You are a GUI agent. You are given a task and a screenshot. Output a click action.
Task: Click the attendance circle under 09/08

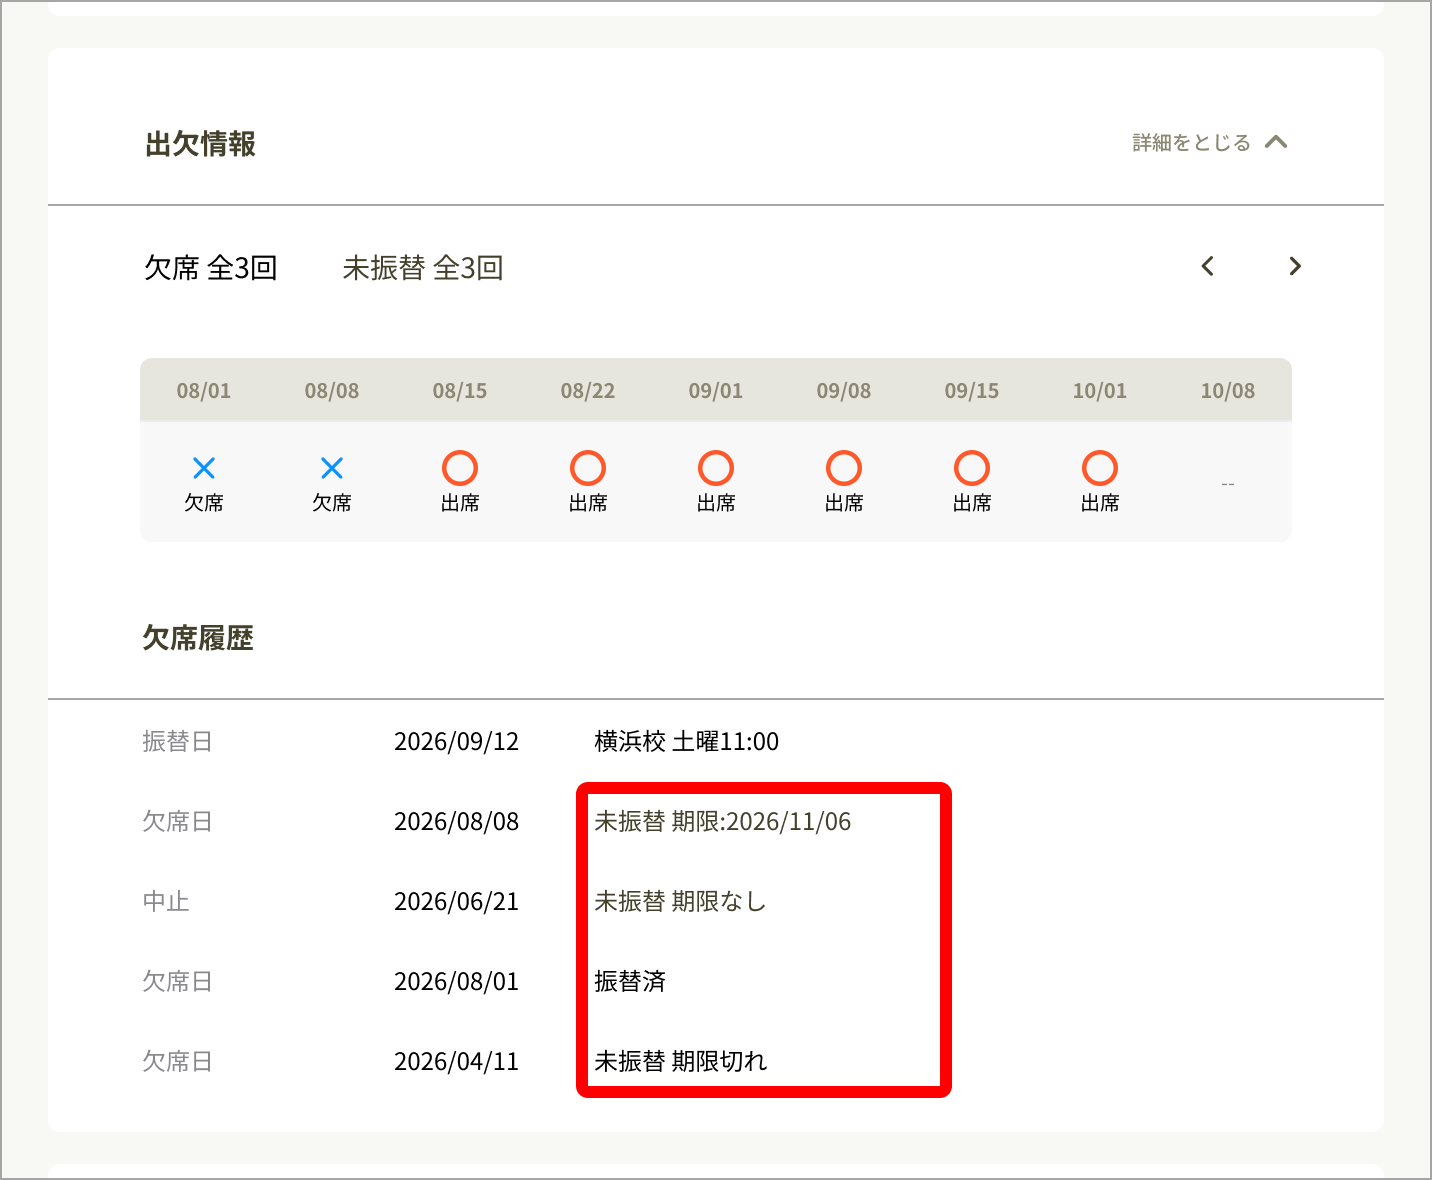click(x=844, y=468)
